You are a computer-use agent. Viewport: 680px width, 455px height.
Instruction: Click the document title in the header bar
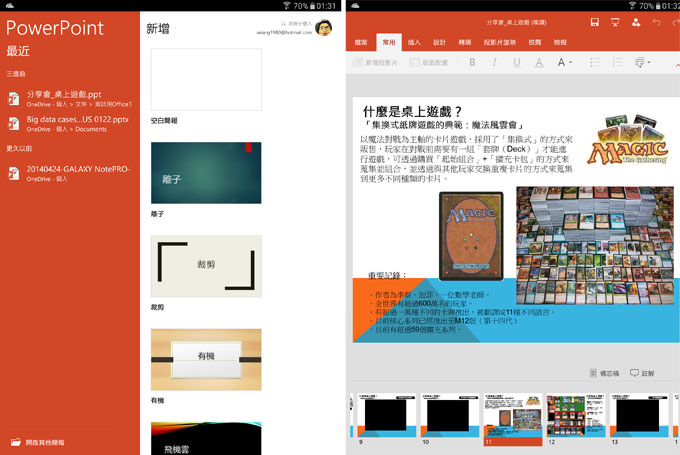click(x=516, y=22)
